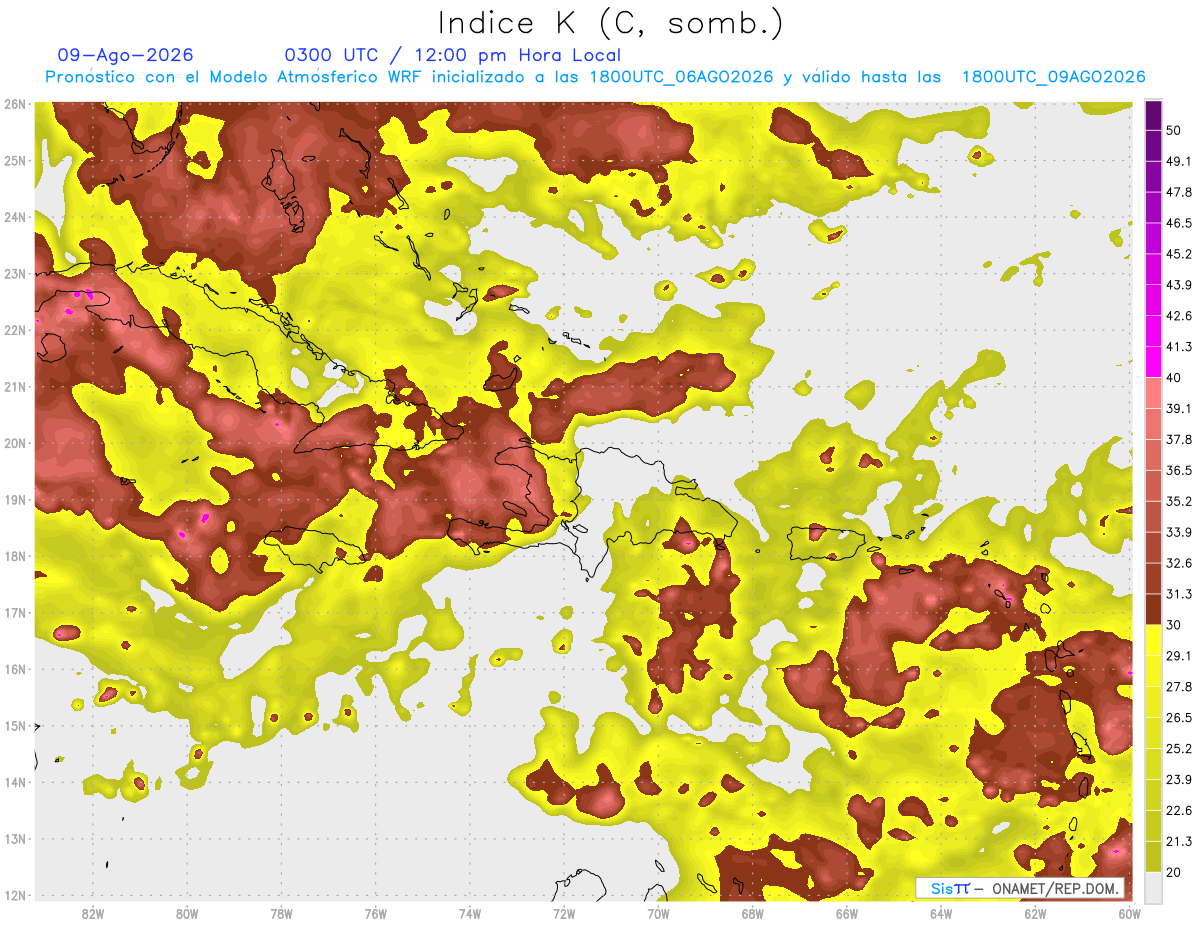This screenshot has width=1200, height=927.
Task: Click the '80W' longitude label
Action: [187, 914]
